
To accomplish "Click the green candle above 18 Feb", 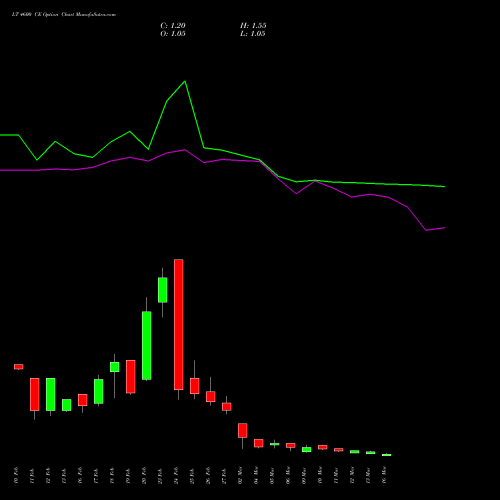I will coord(115,367).
